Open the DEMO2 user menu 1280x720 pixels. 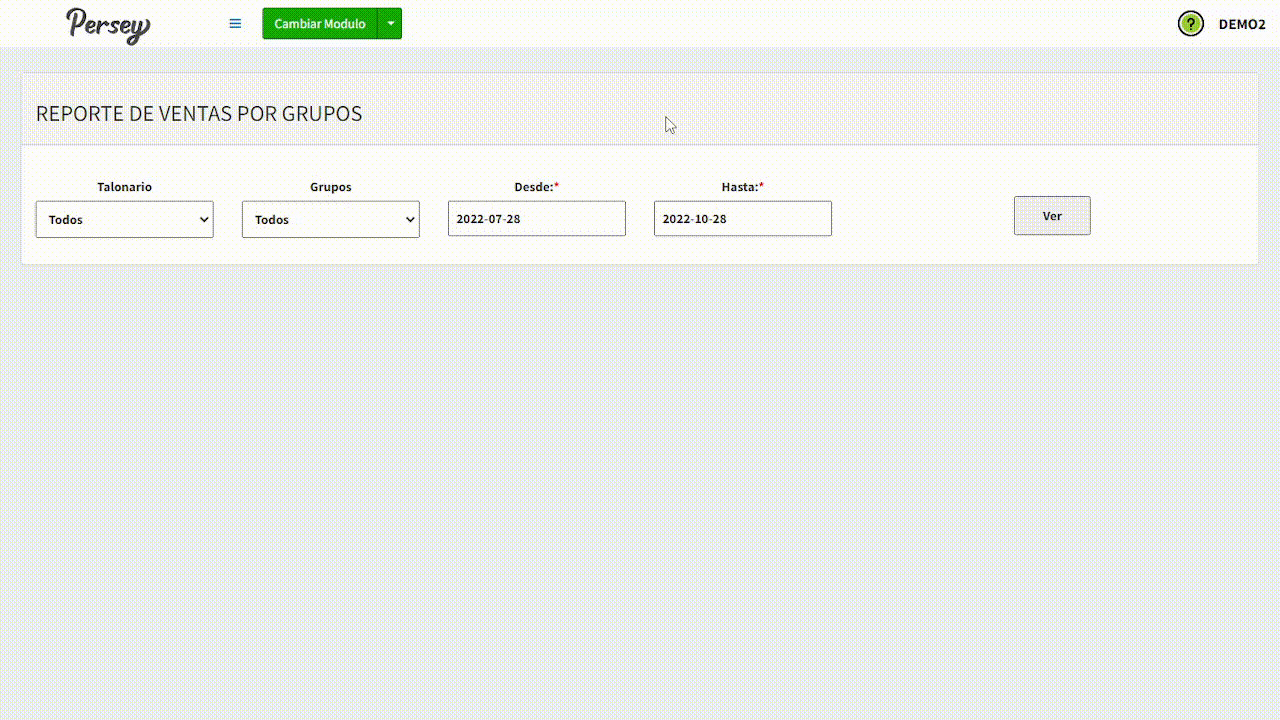pyautogui.click(x=1241, y=24)
